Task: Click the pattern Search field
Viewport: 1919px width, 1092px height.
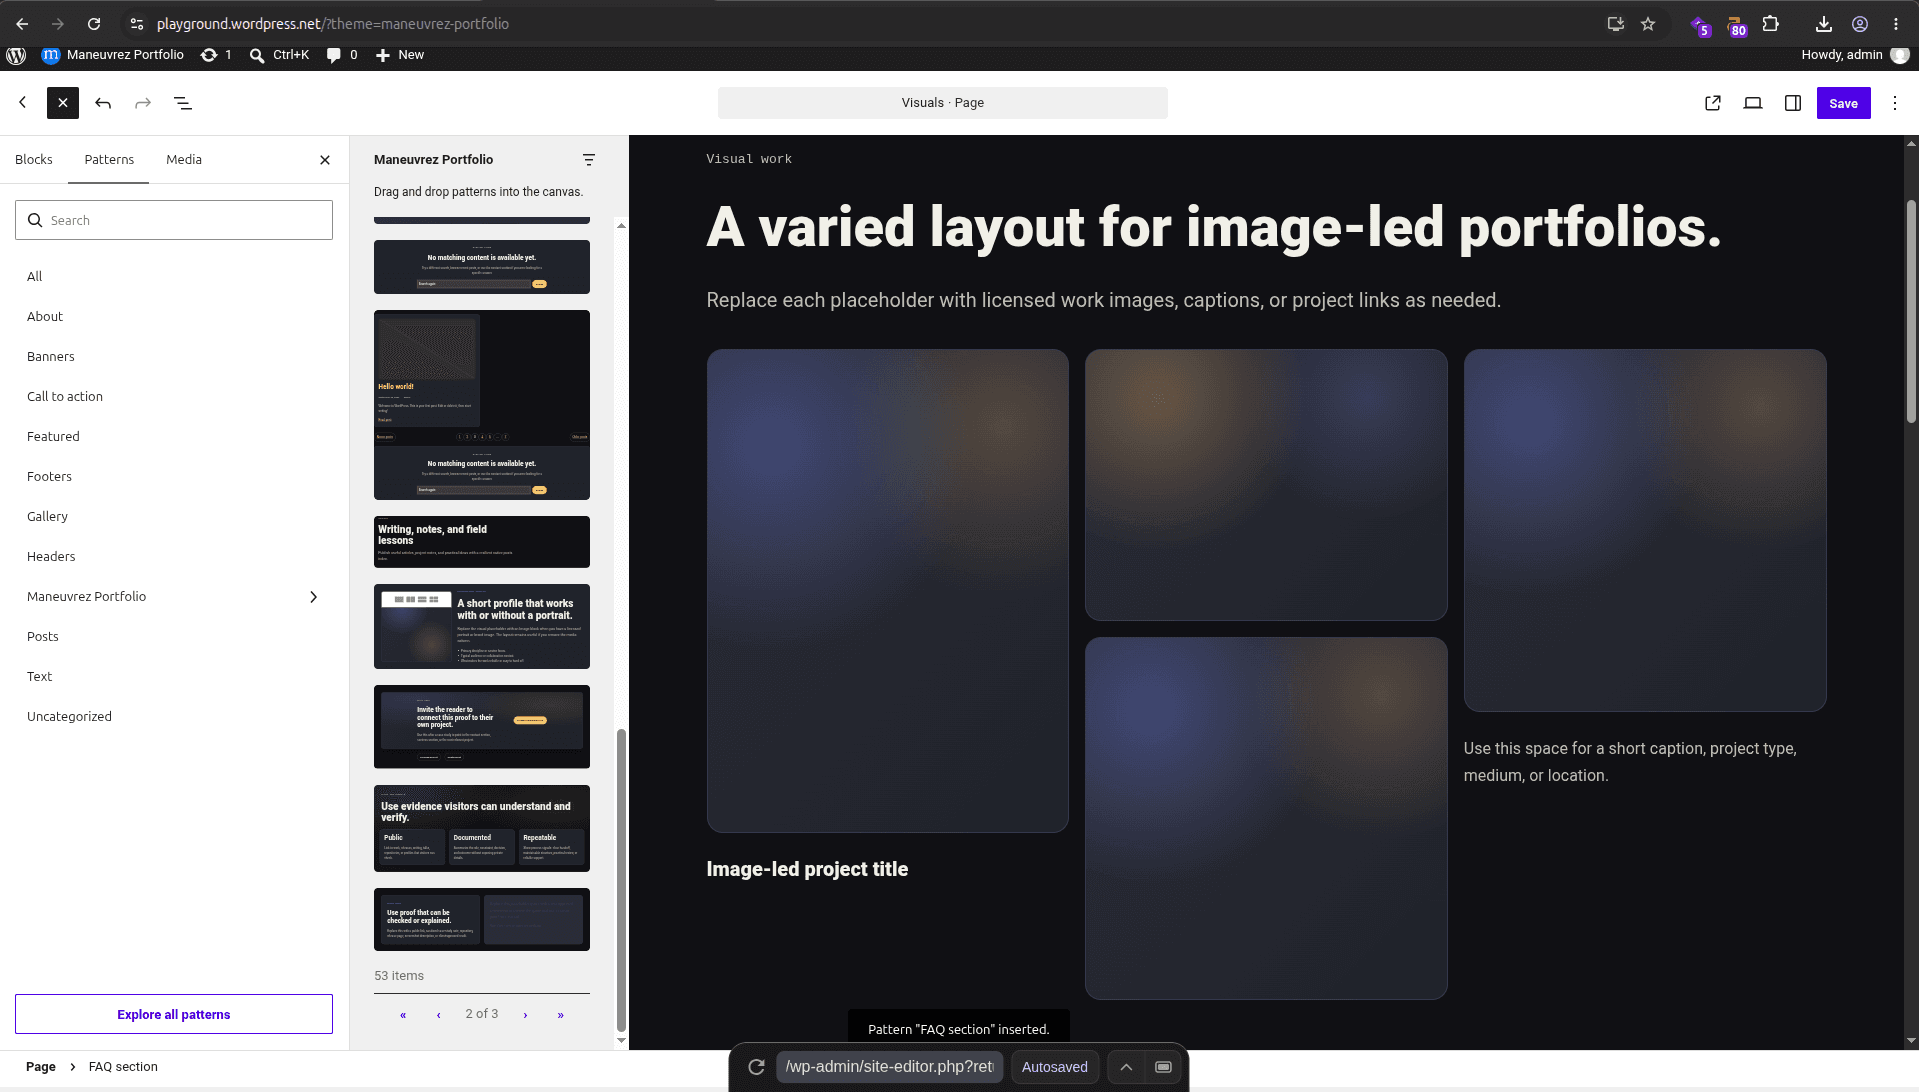Action: (x=174, y=220)
